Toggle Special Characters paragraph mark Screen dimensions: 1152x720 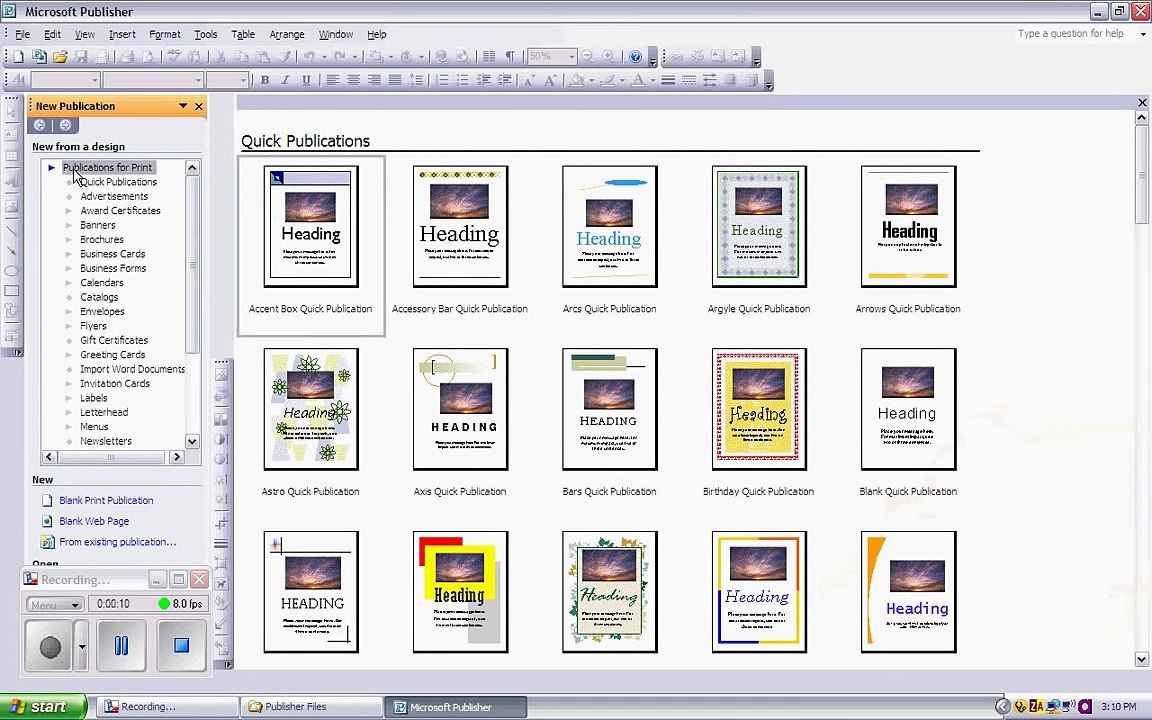(510, 57)
